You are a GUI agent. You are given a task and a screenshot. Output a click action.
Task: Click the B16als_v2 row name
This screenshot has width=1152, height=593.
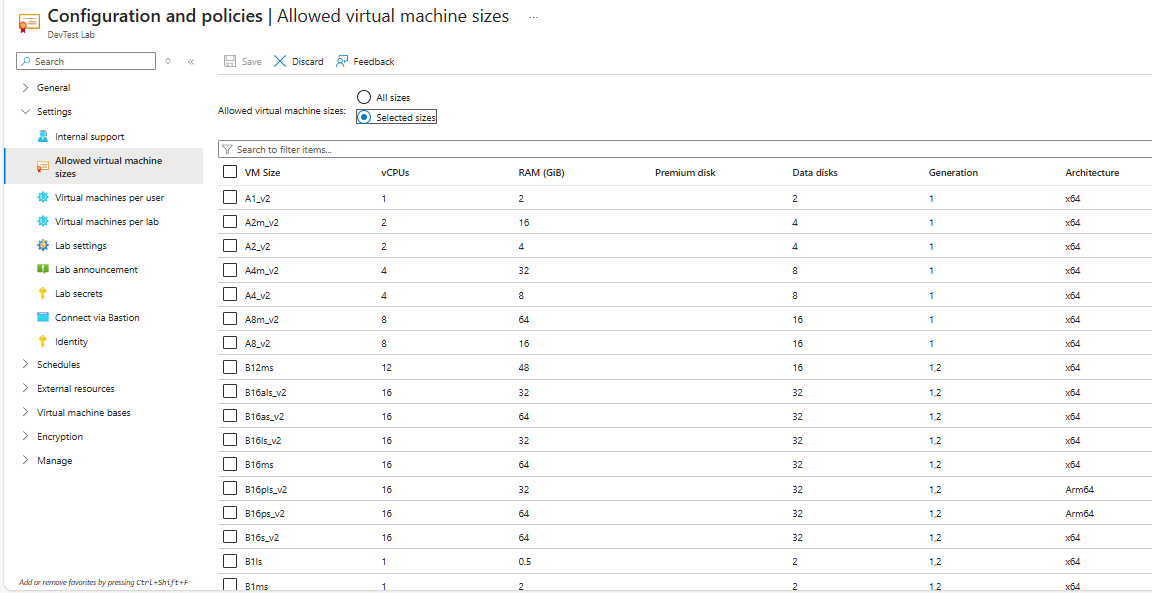(x=265, y=392)
